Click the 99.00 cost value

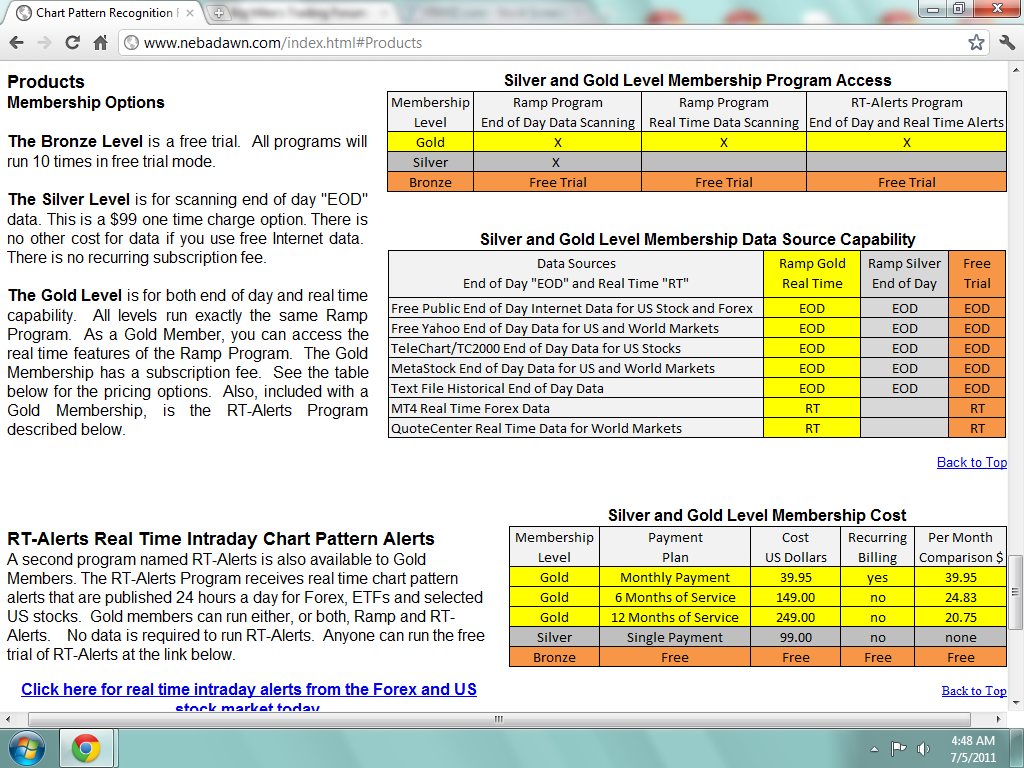(795, 637)
